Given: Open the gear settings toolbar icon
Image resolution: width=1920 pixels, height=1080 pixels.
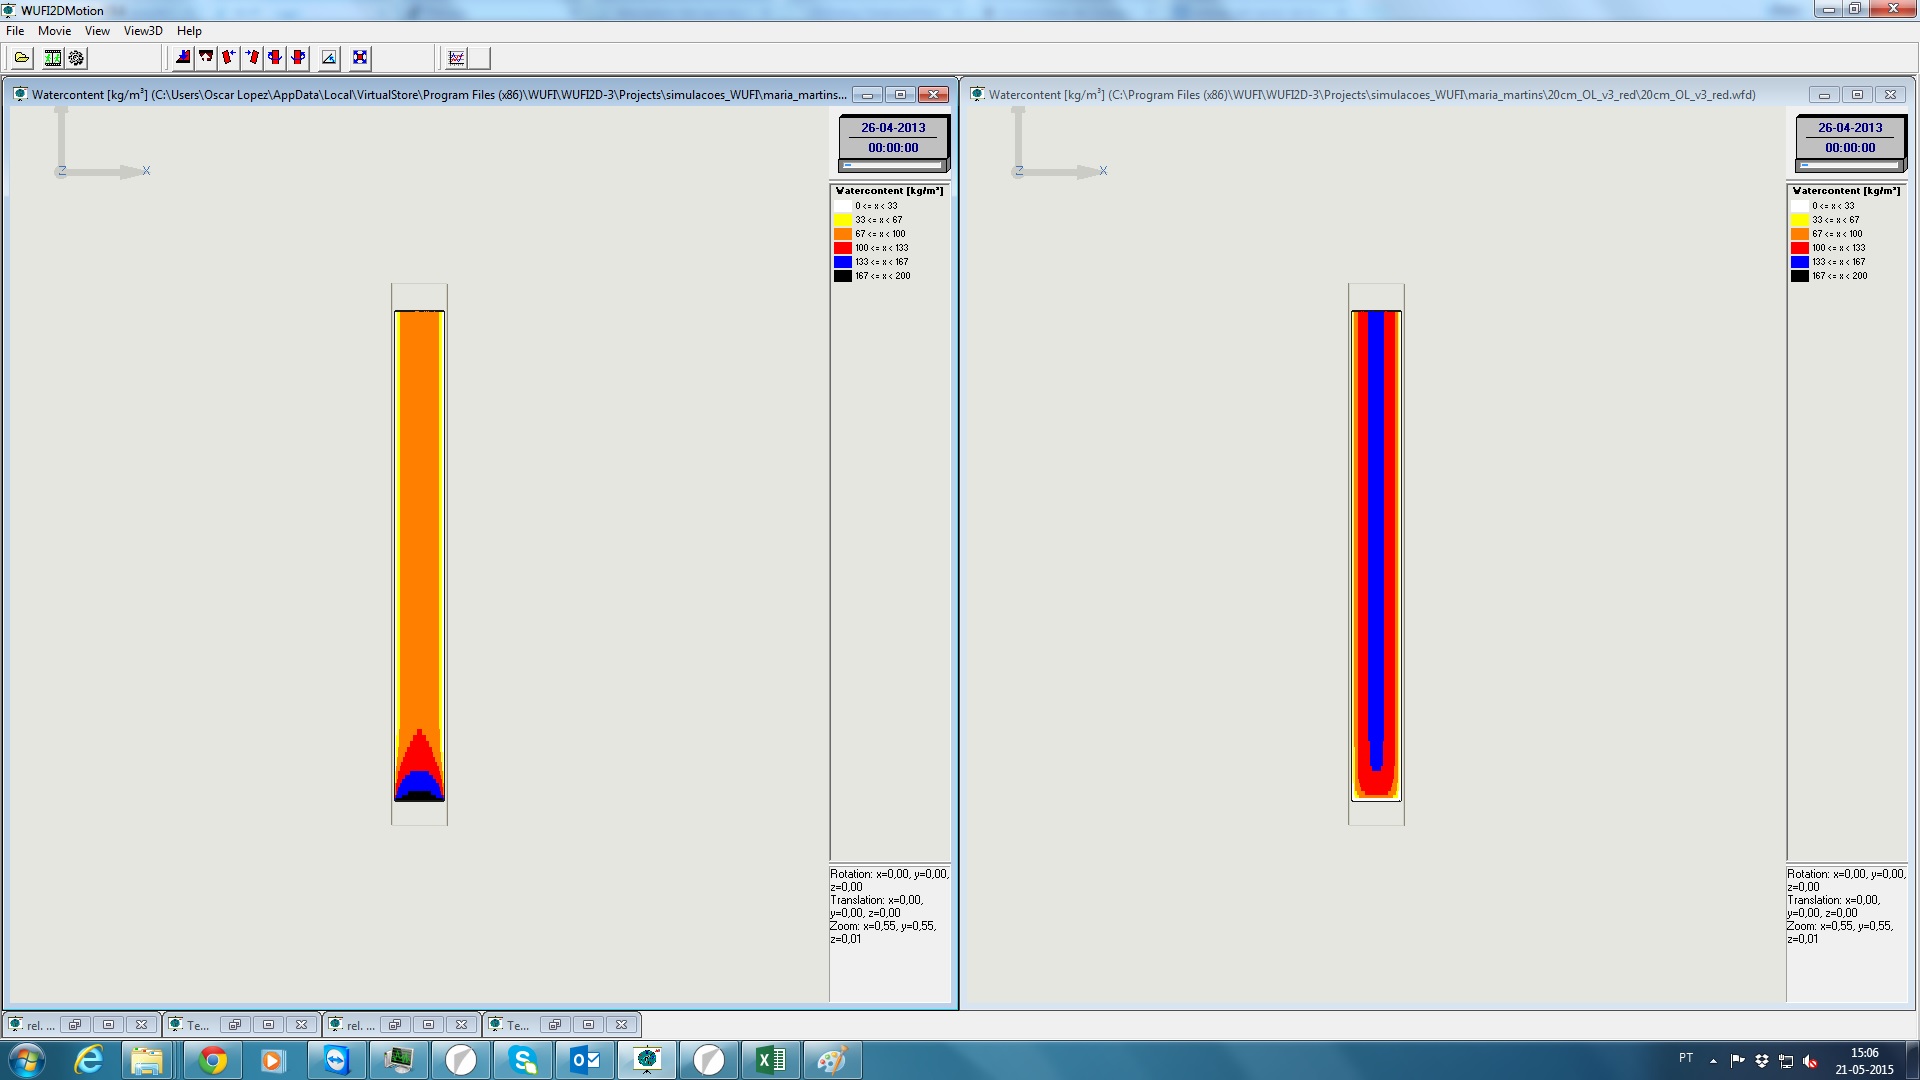Looking at the screenshot, I should click(x=76, y=58).
